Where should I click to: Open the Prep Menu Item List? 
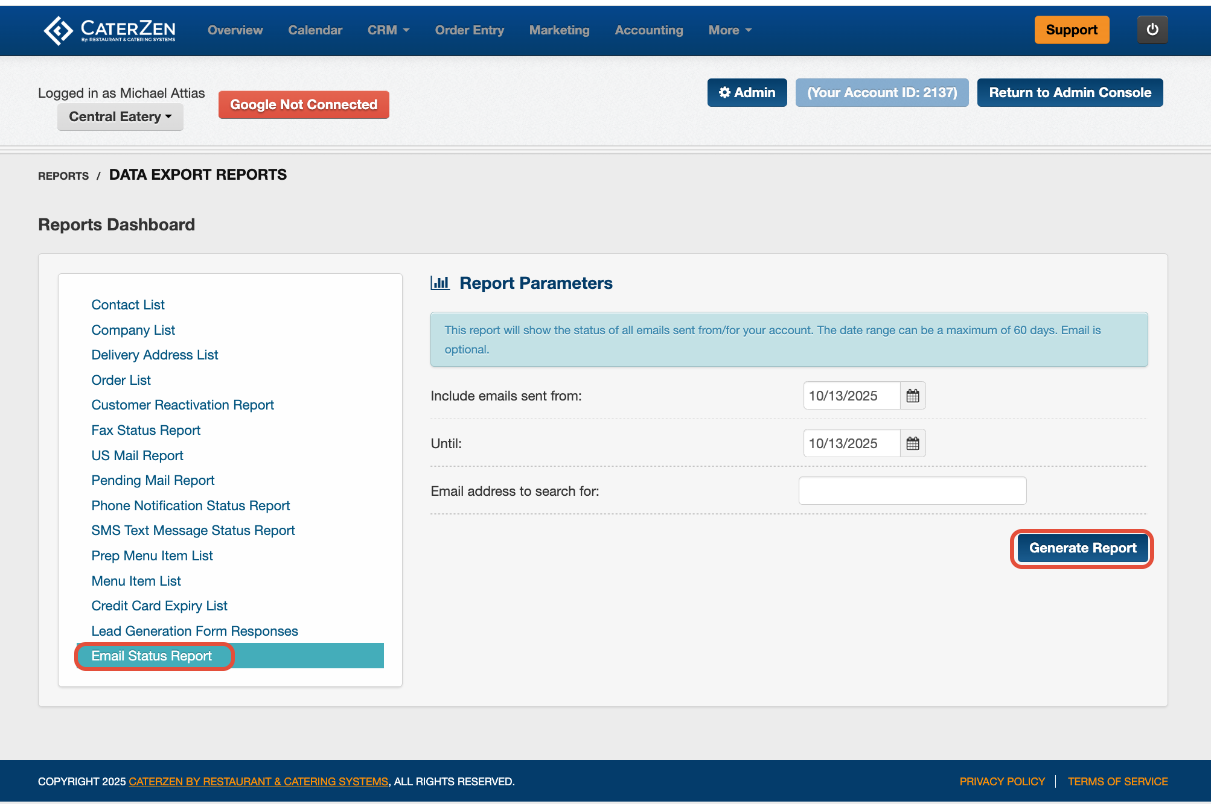[152, 556]
